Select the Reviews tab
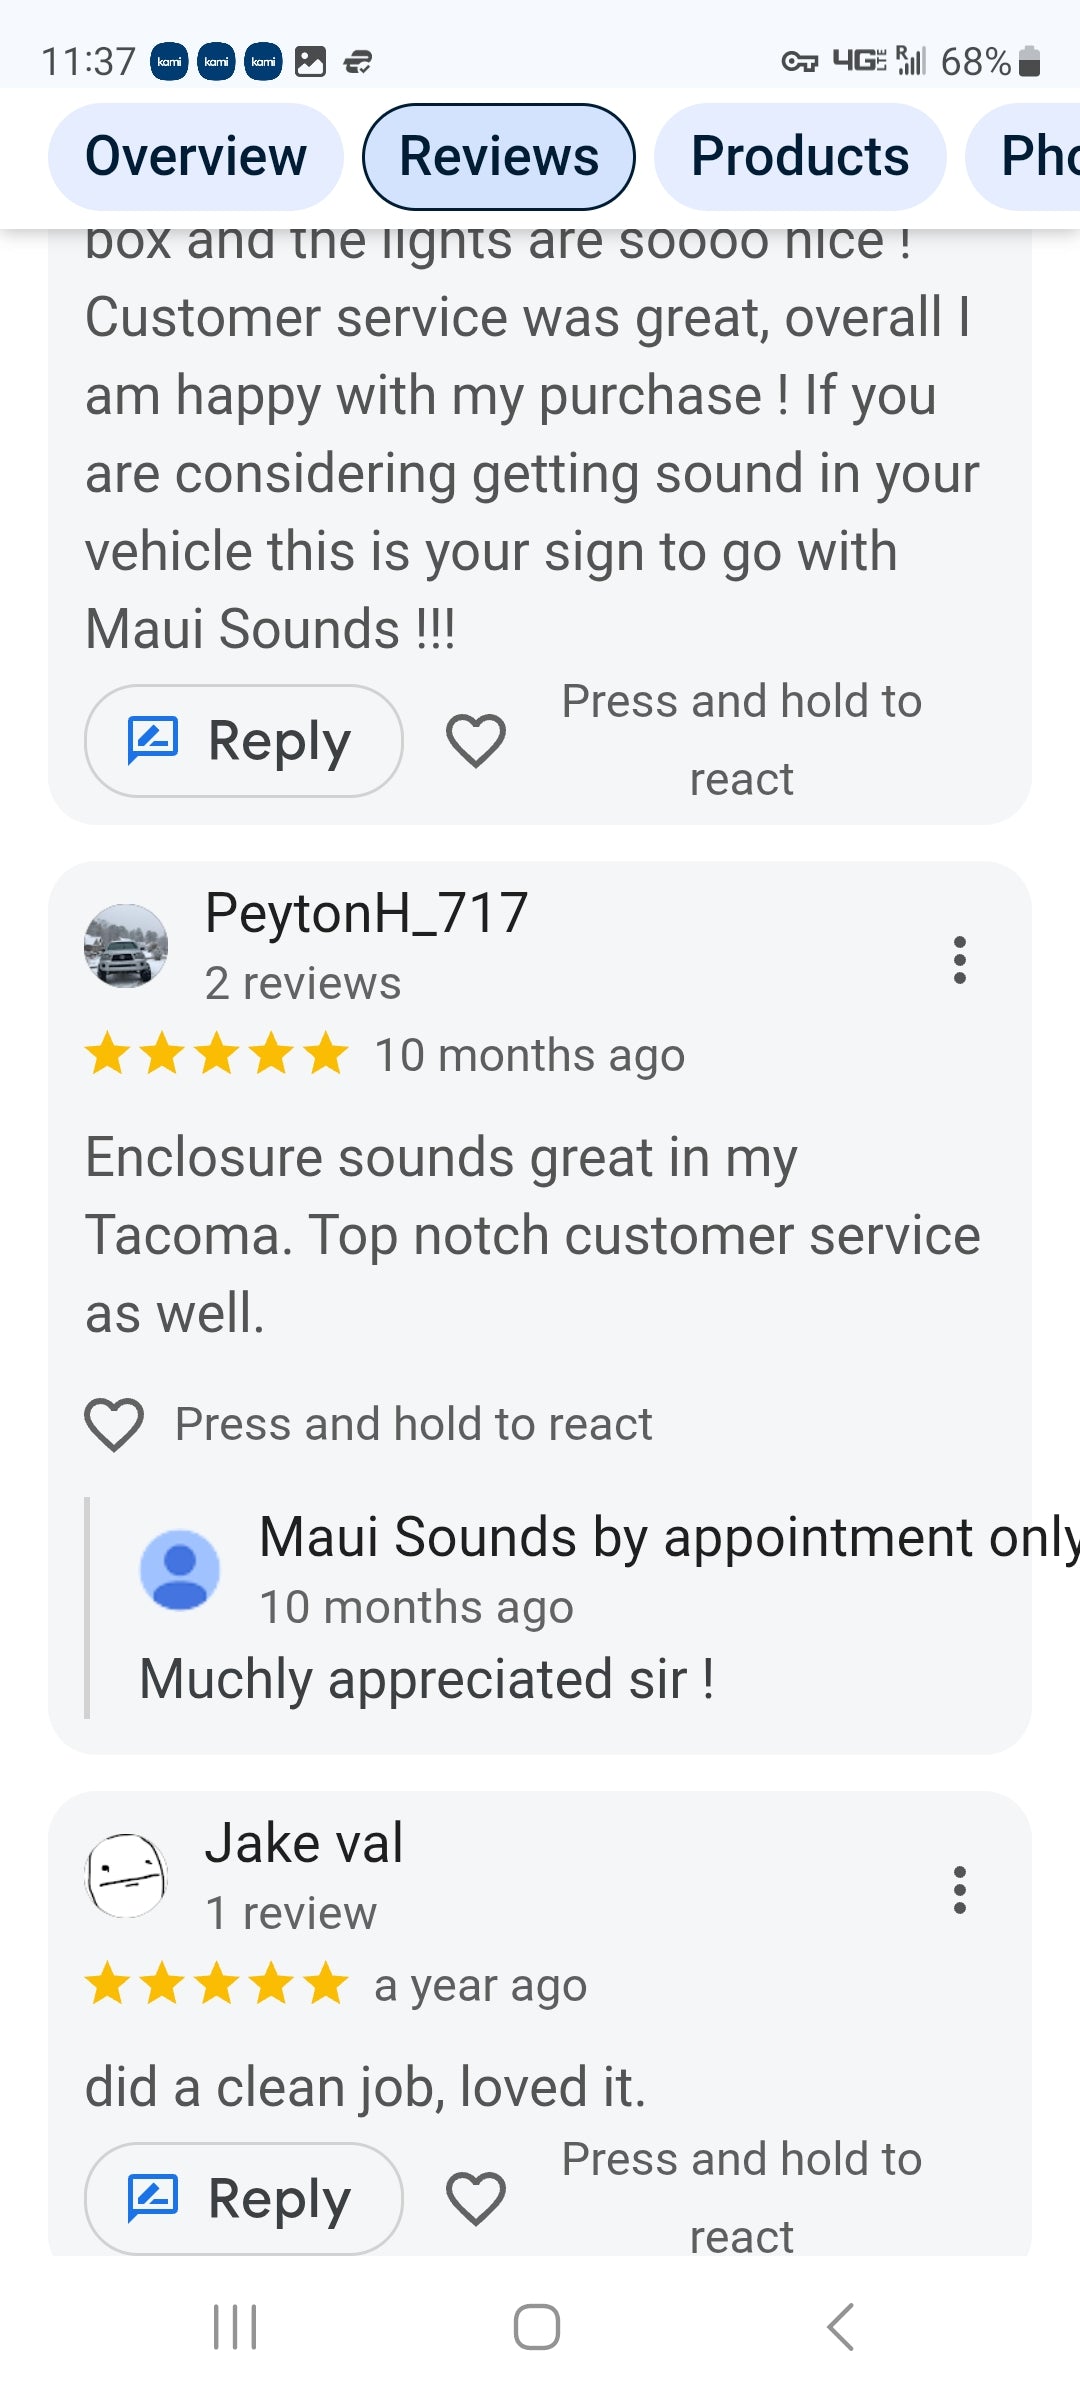1080x2400 pixels. tap(498, 157)
